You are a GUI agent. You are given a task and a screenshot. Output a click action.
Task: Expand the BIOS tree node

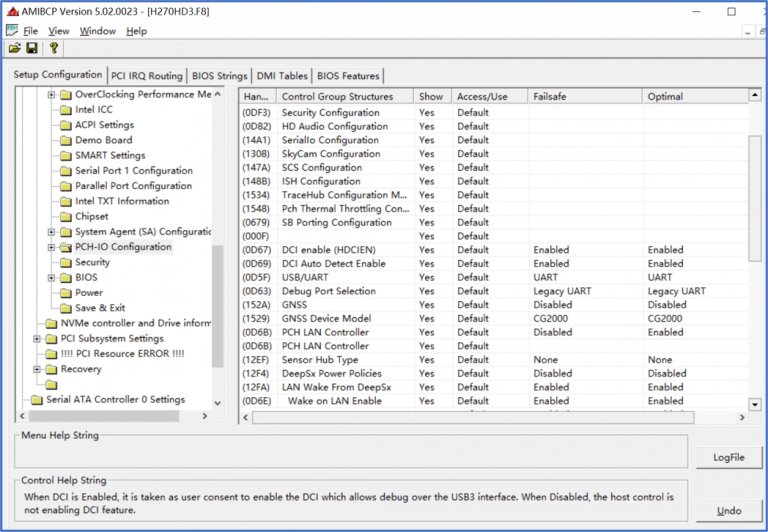[52, 278]
